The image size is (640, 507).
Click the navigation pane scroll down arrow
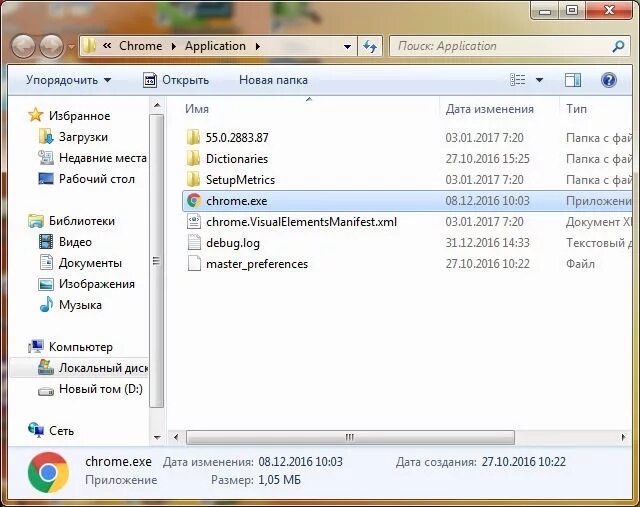tap(157, 438)
